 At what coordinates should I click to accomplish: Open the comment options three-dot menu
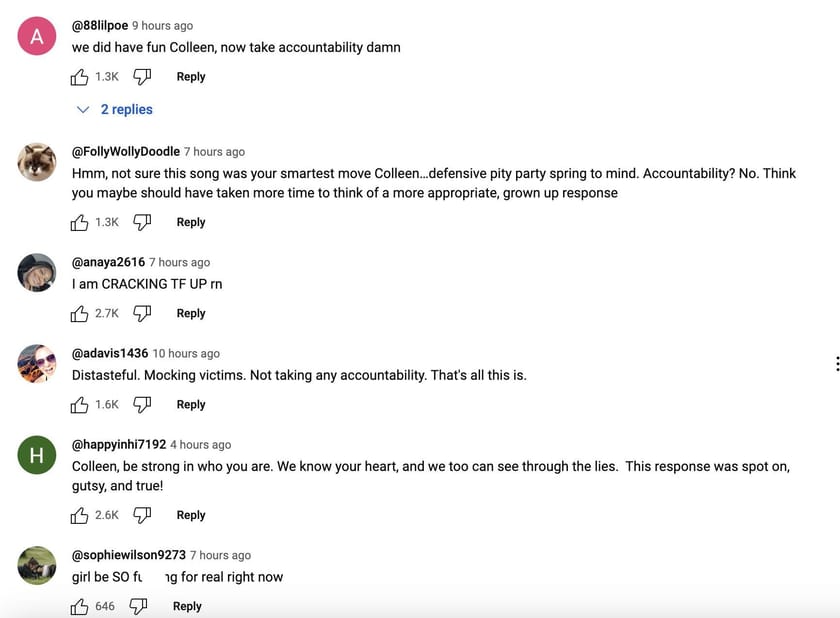(x=836, y=363)
